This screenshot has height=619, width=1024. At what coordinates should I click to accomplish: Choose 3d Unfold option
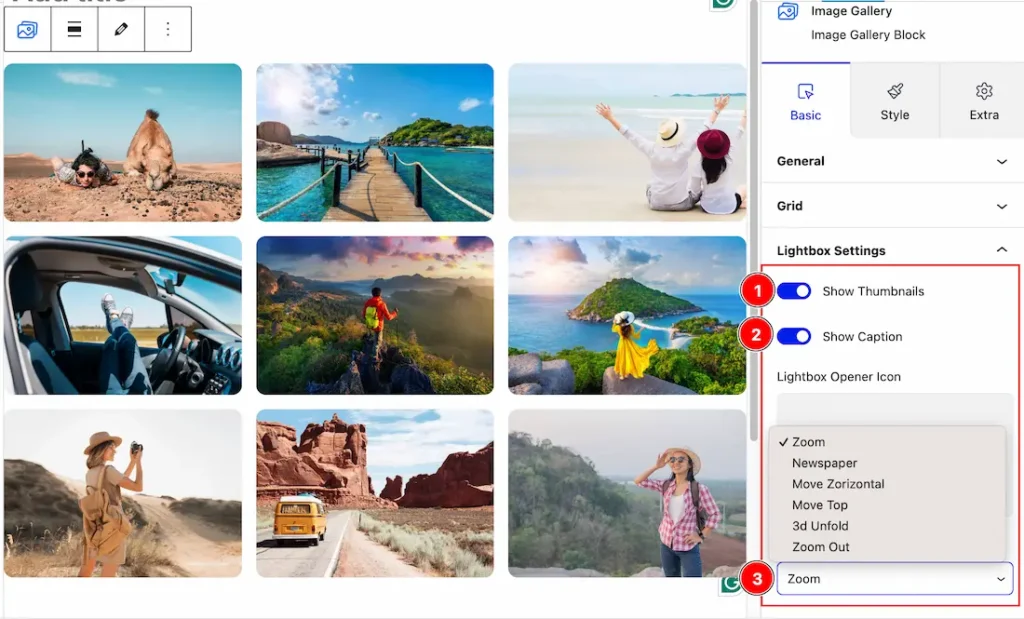tap(820, 526)
